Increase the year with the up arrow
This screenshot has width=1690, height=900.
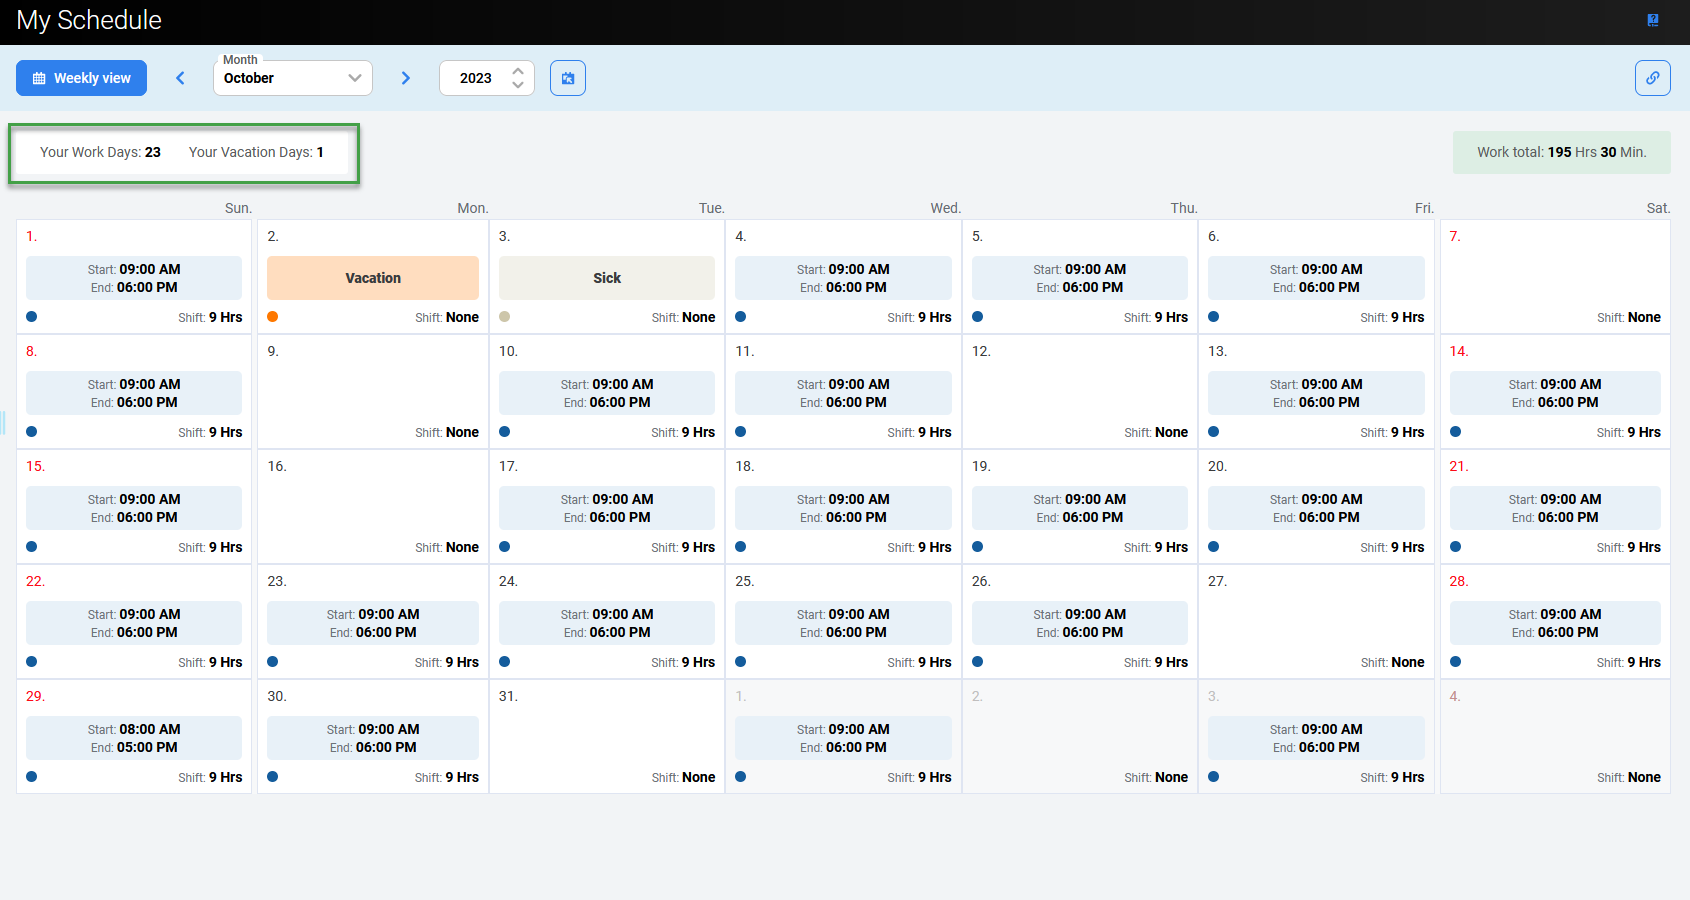pyautogui.click(x=518, y=71)
